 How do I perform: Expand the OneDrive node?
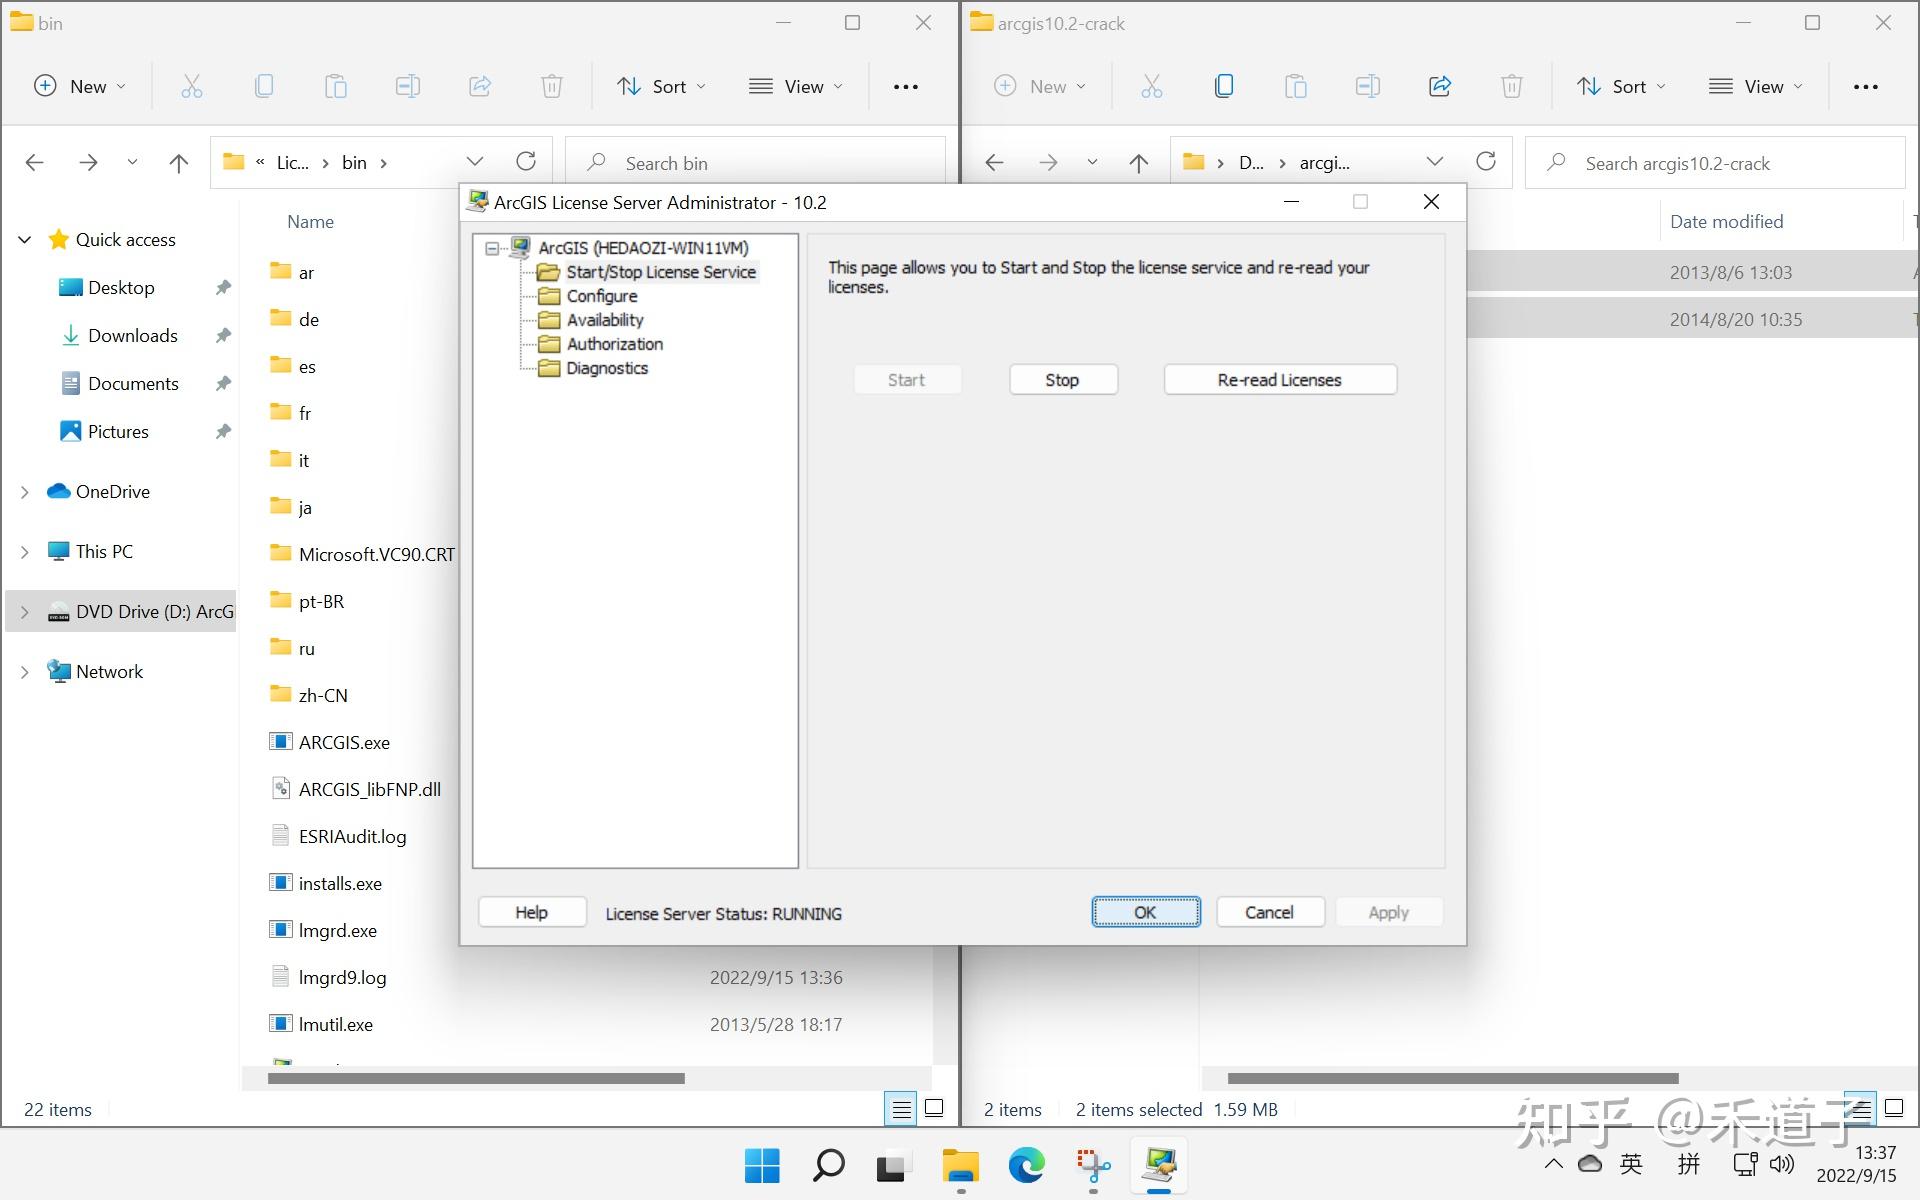(x=25, y=492)
